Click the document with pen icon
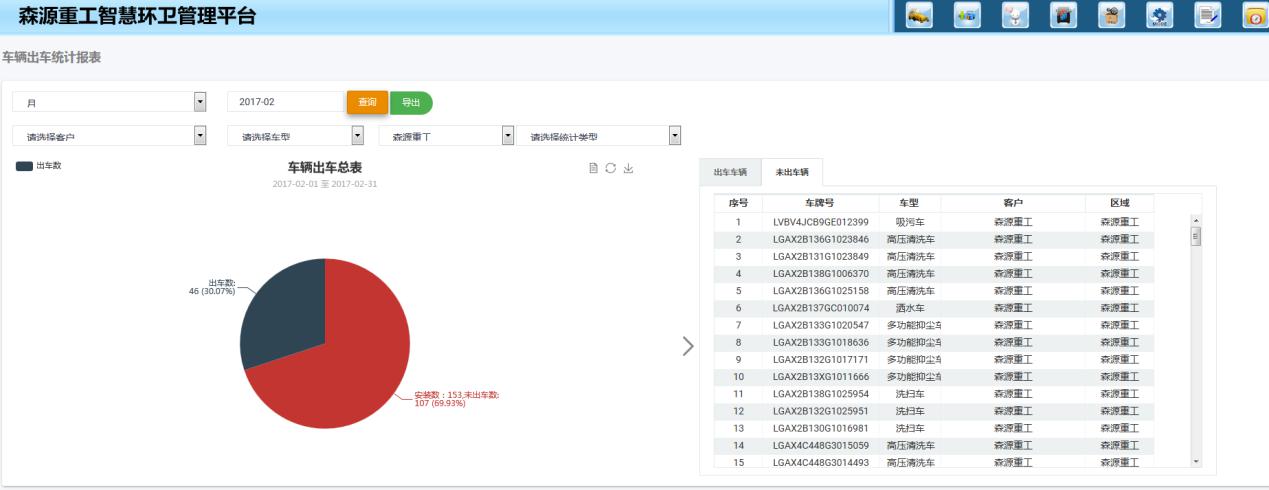 (1208, 16)
